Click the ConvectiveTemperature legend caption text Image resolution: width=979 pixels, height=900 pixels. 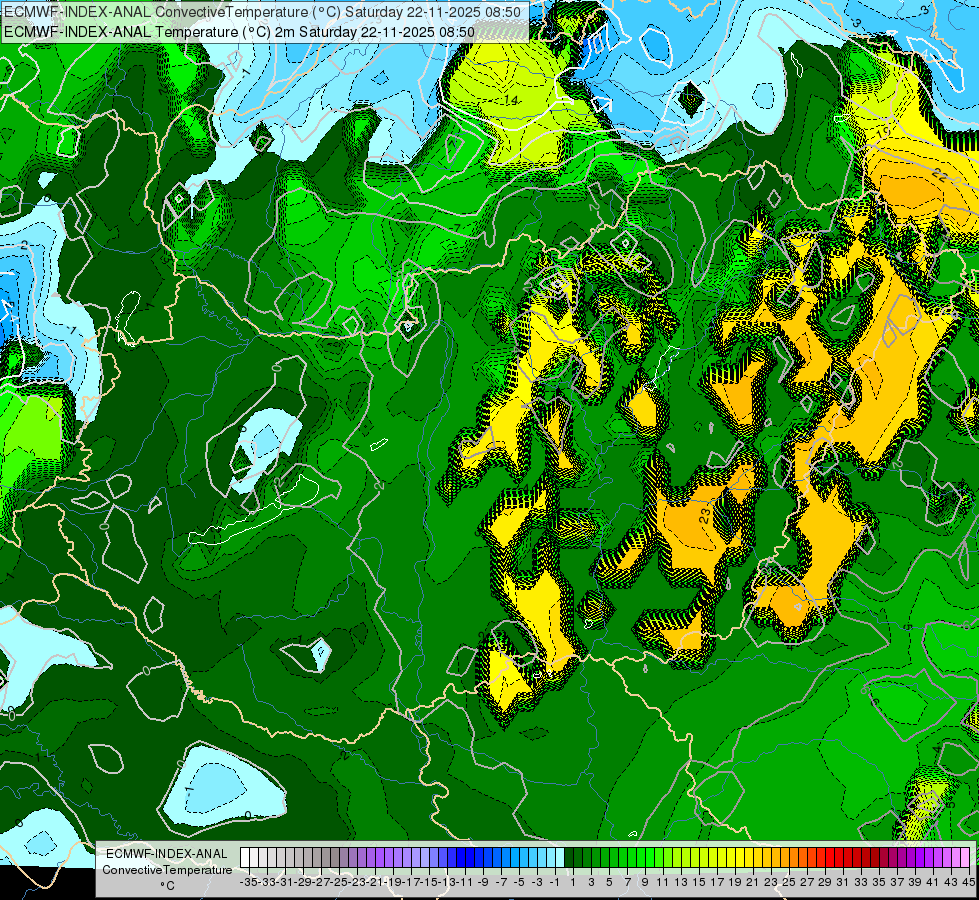167,869
